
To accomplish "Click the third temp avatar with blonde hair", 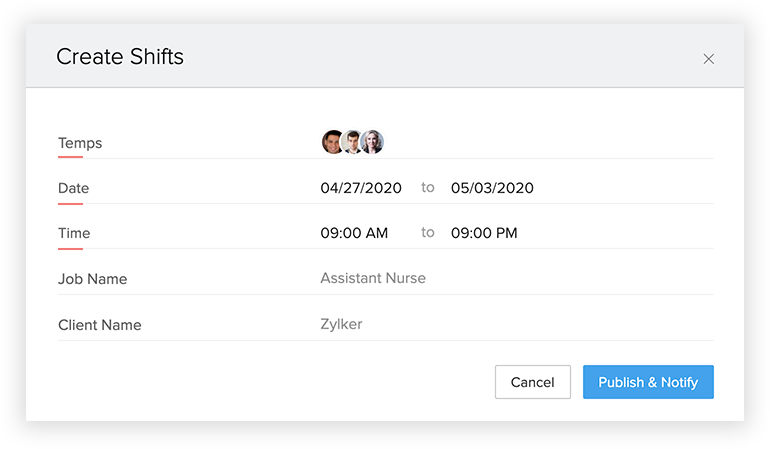I will 373,142.
